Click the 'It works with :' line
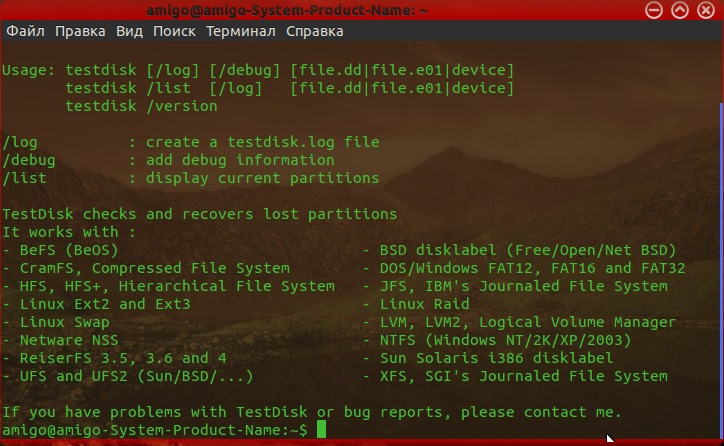 click(69, 232)
